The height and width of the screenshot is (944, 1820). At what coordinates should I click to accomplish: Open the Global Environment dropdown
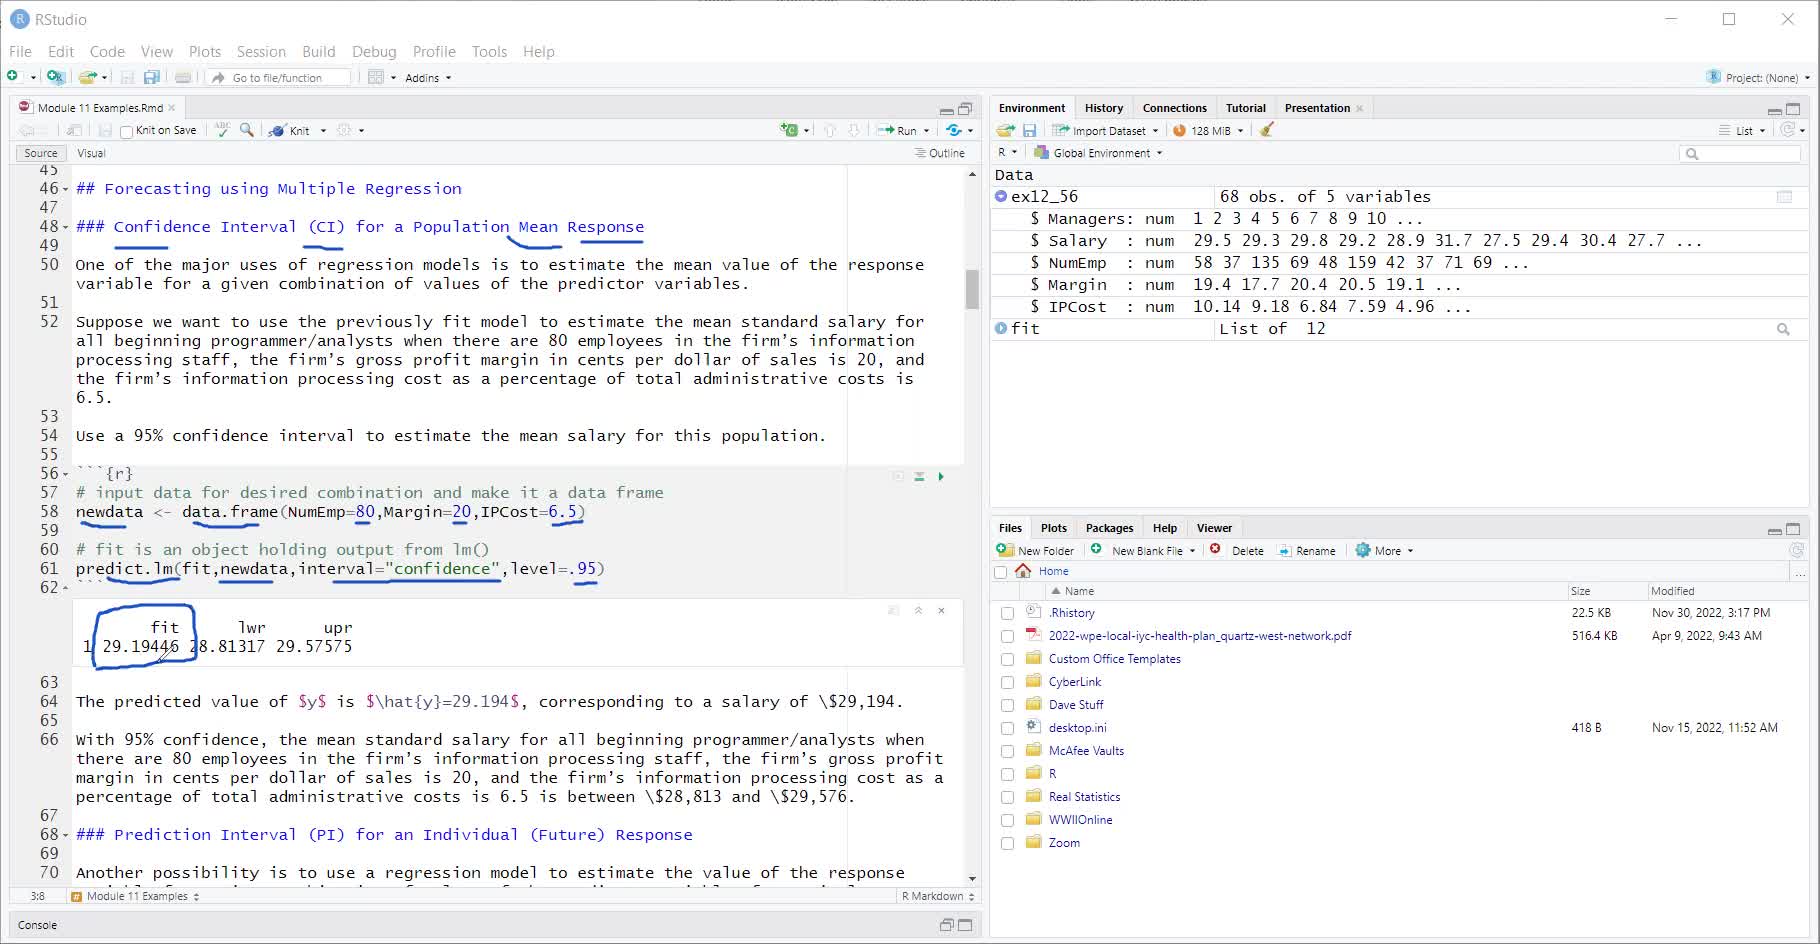(1098, 153)
